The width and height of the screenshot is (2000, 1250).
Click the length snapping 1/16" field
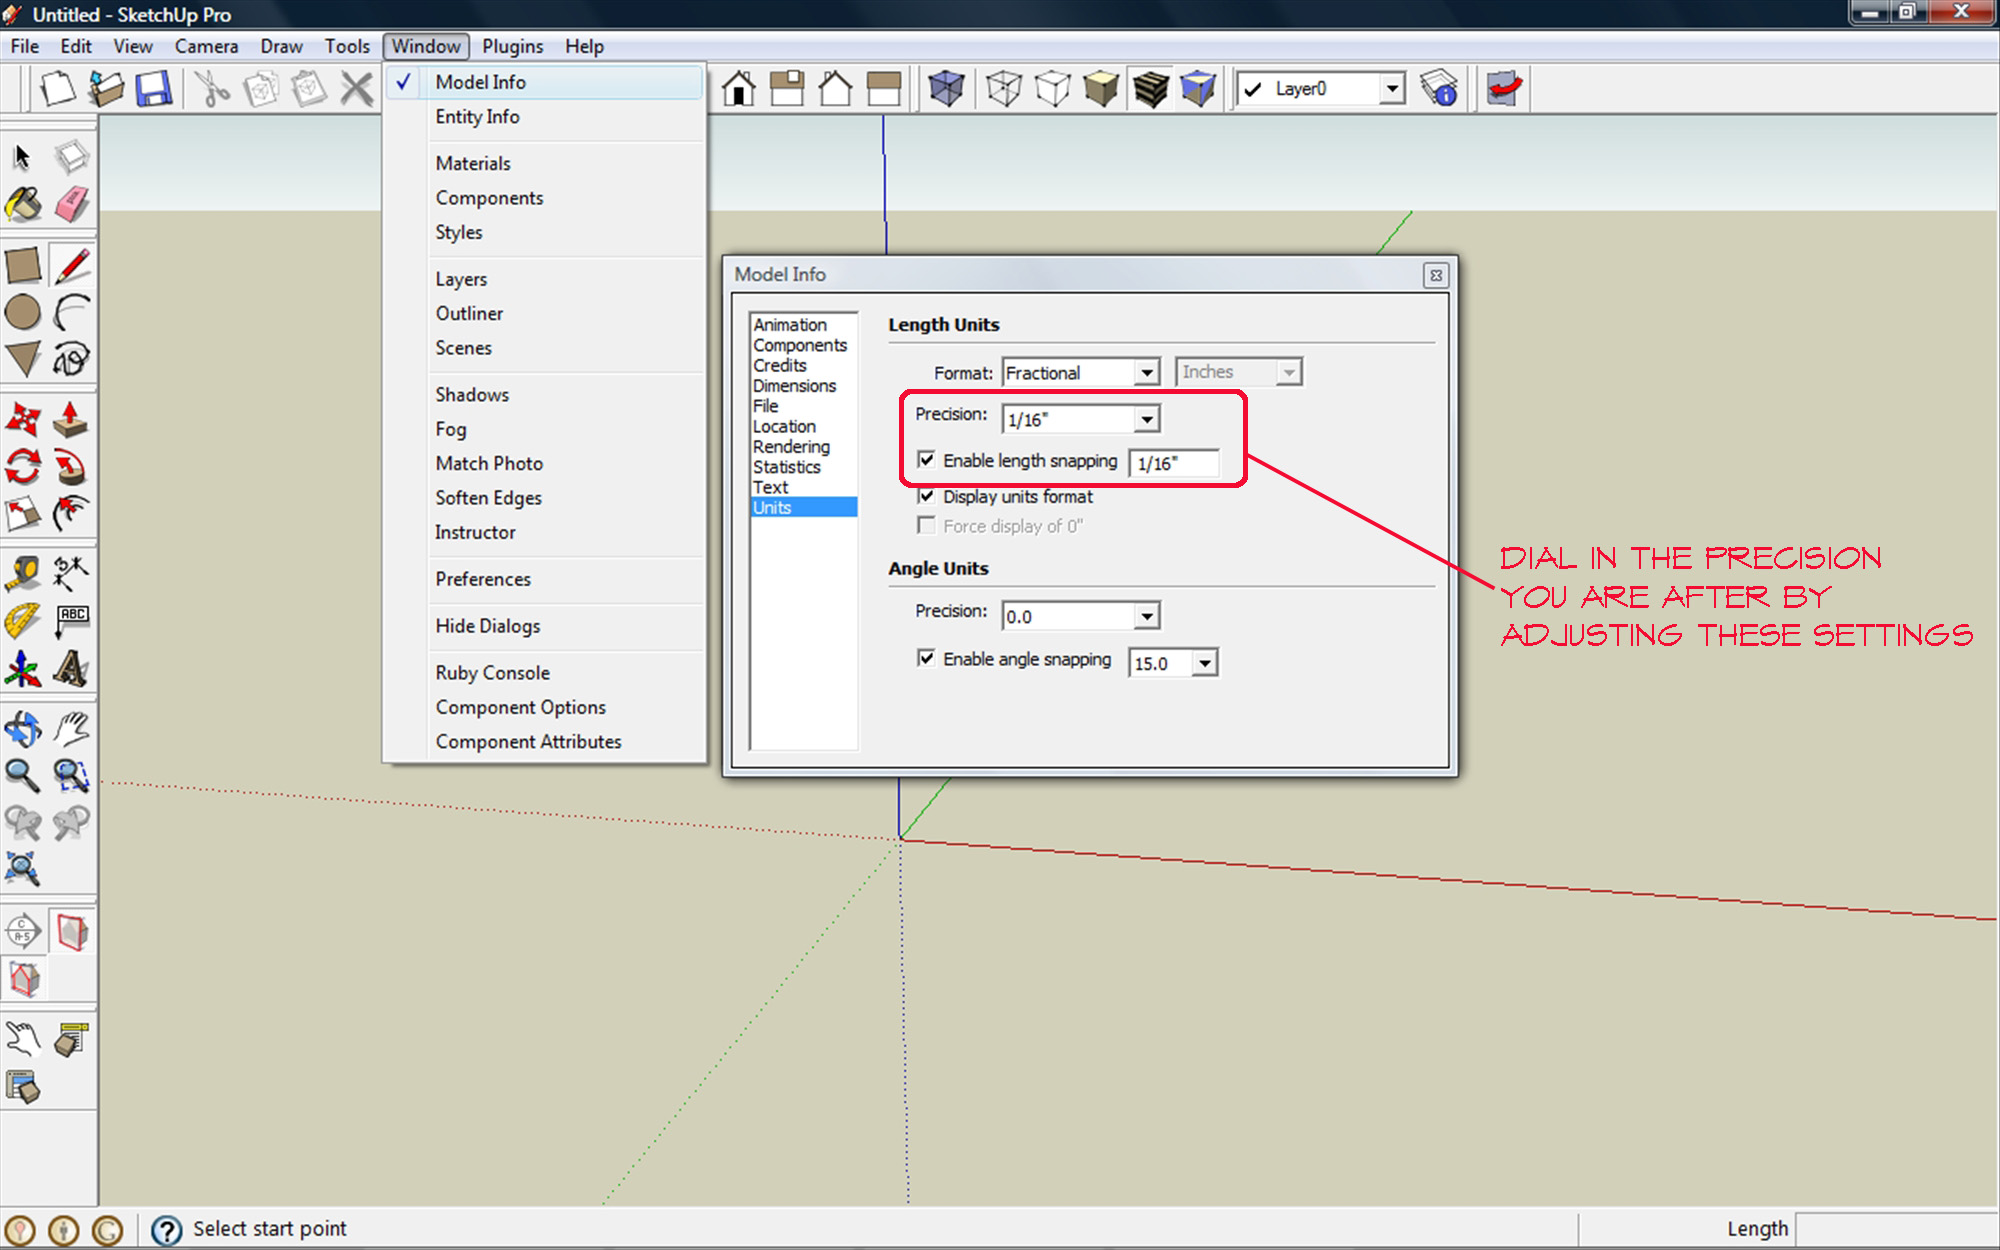(x=1174, y=463)
